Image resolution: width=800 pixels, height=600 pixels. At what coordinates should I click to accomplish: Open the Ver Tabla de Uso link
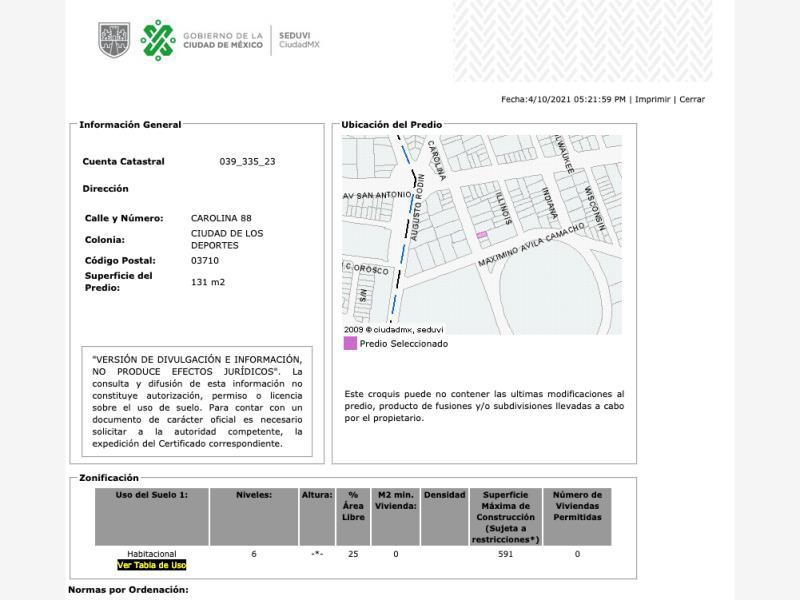click(152, 565)
